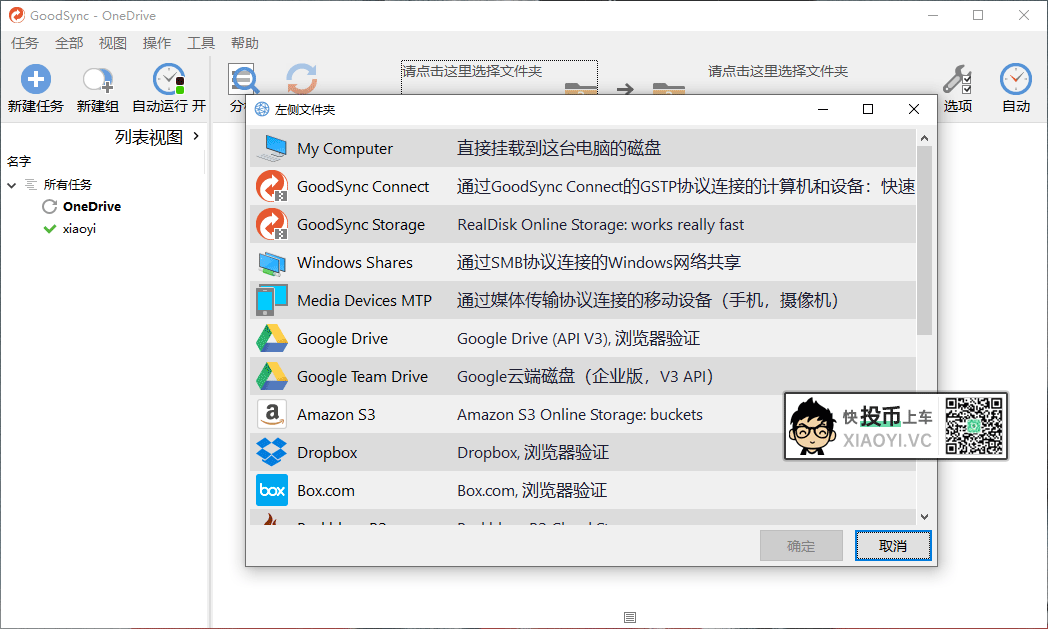The width and height of the screenshot is (1048, 629).
Task: Select the GoodSync Connect storage option
Action: click(362, 186)
